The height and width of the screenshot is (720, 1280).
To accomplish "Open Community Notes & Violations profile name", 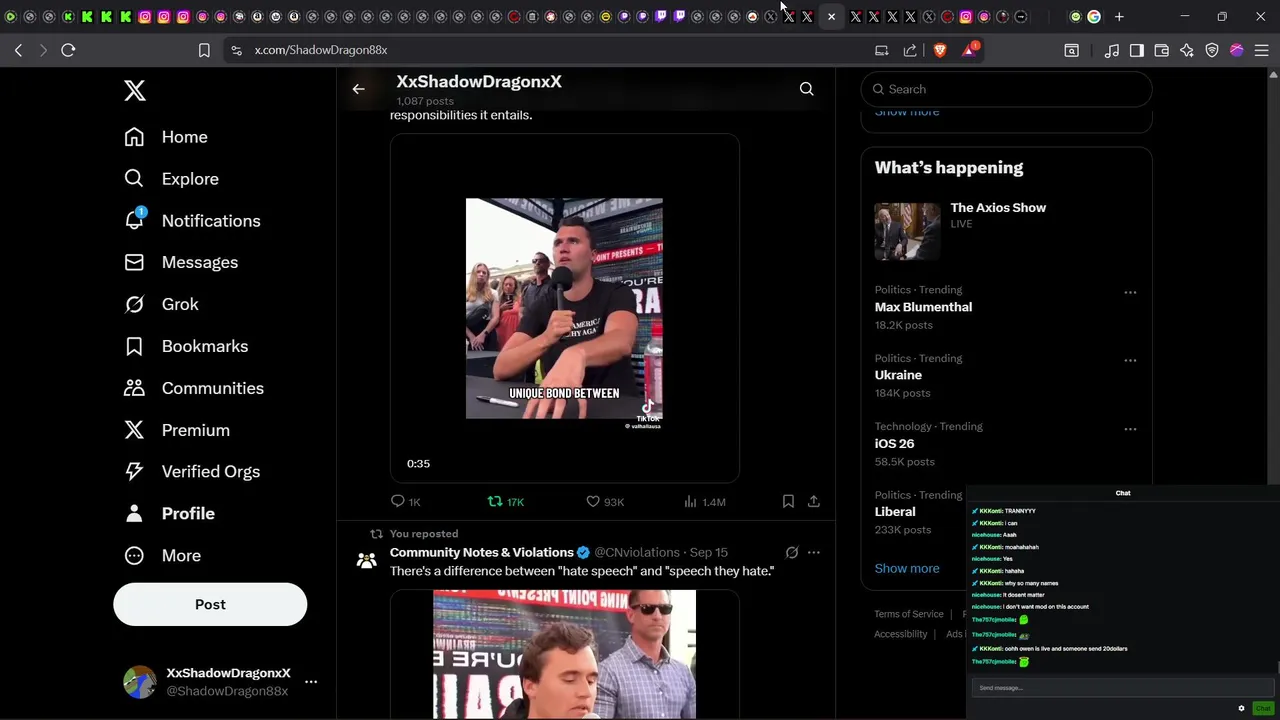I will 481,552.
